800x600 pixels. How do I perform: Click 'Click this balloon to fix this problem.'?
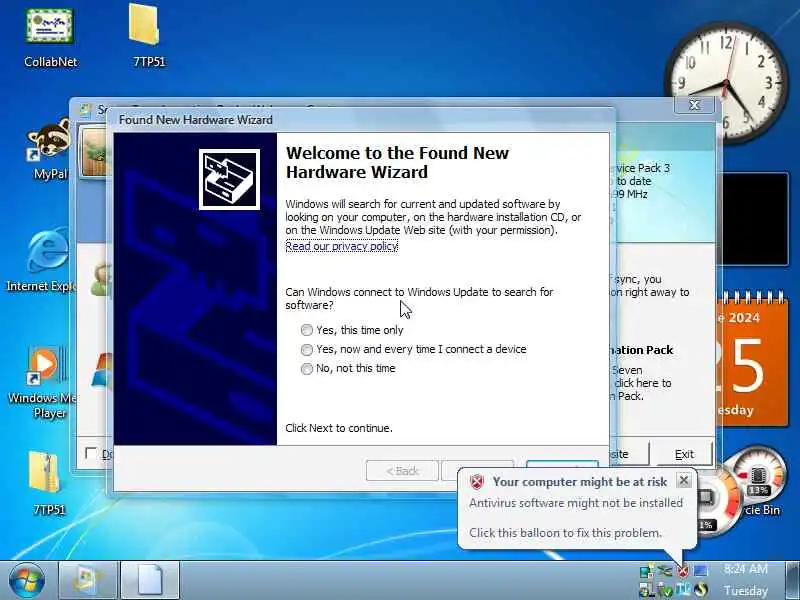click(x=565, y=533)
